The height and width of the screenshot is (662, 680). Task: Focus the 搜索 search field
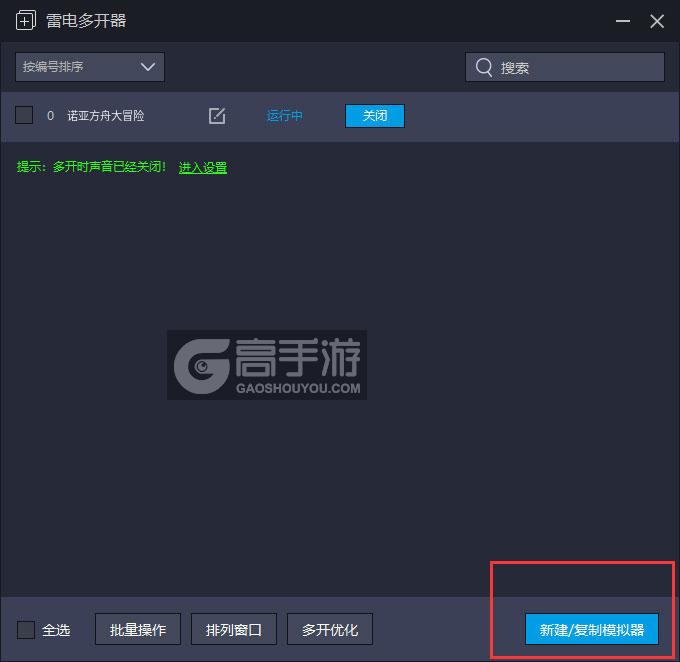[x=565, y=67]
